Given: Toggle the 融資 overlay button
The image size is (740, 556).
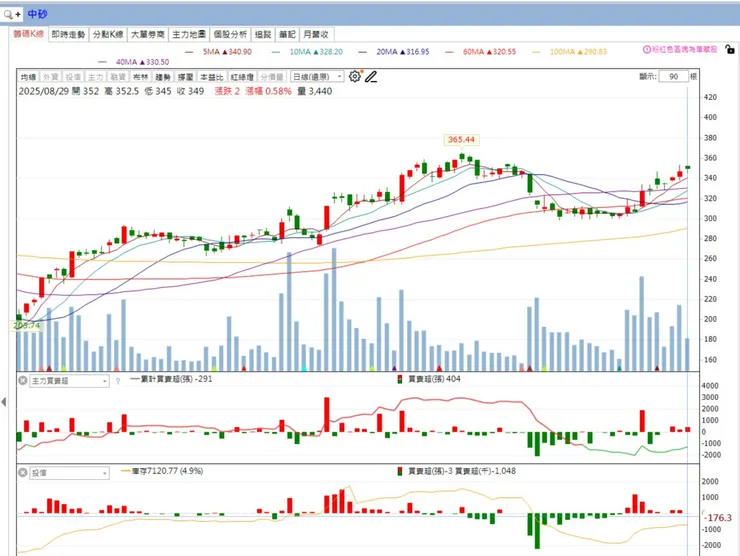Looking at the screenshot, I should coord(118,77).
